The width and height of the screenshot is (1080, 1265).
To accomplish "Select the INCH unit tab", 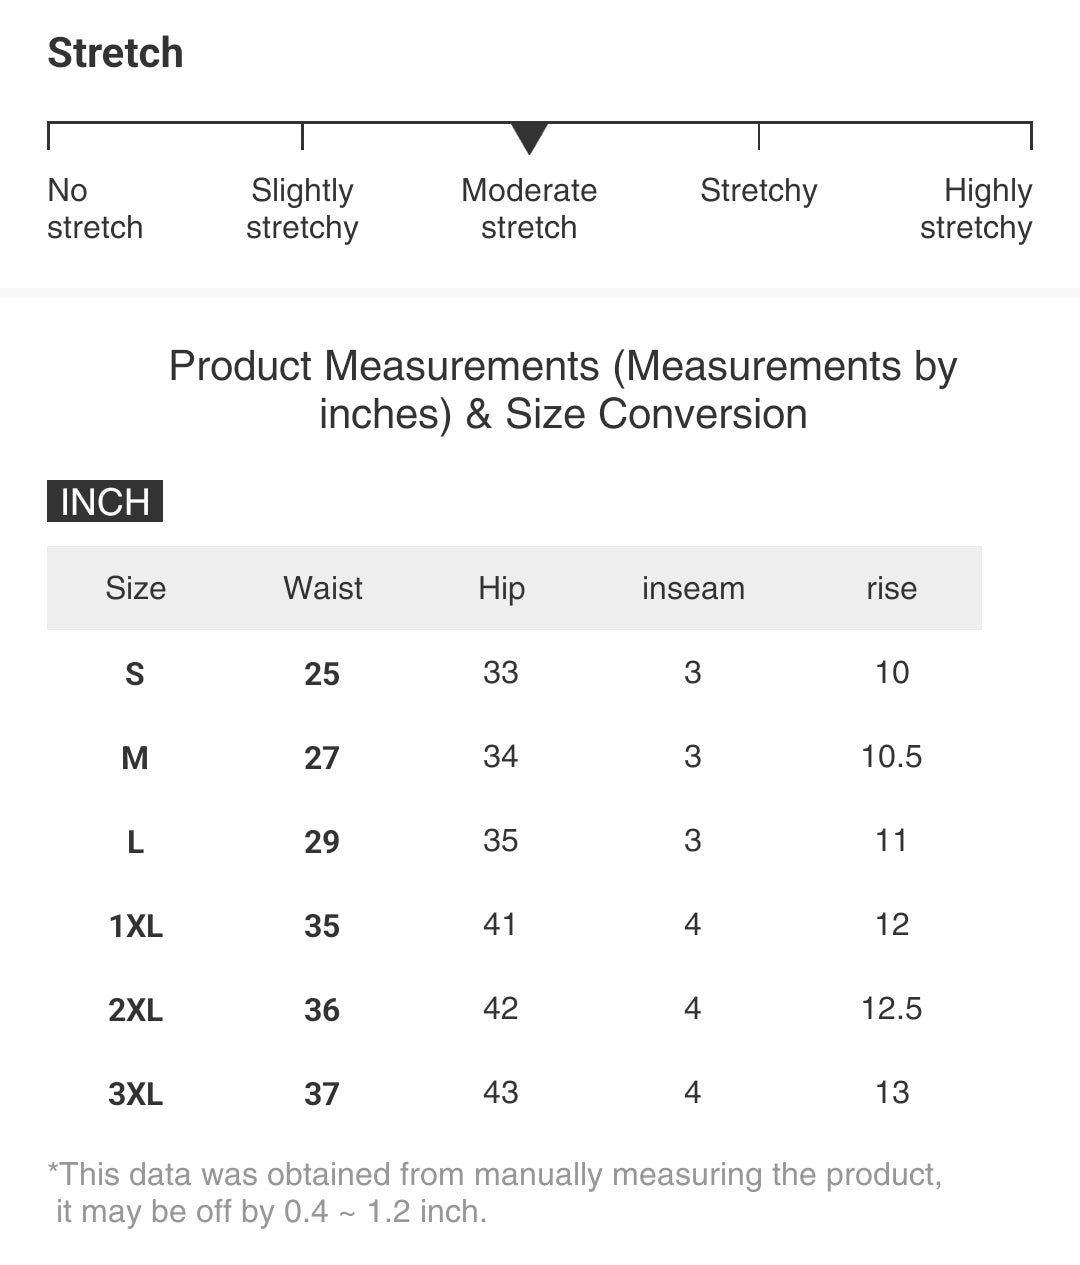I will (105, 501).
